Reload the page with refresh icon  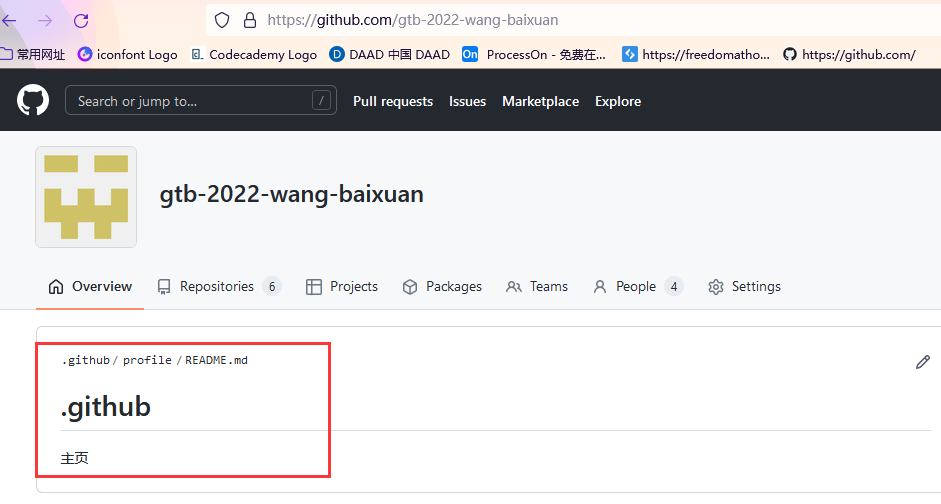pos(81,20)
